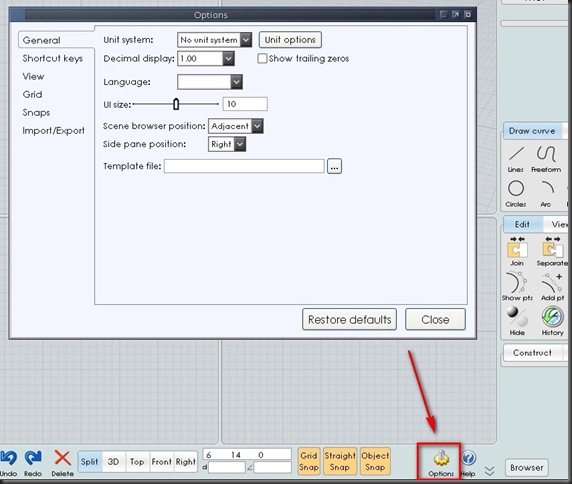The image size is (572, 484).
Task: Select the Shortcut keys options tab
Action: click(x=53, y=58)
